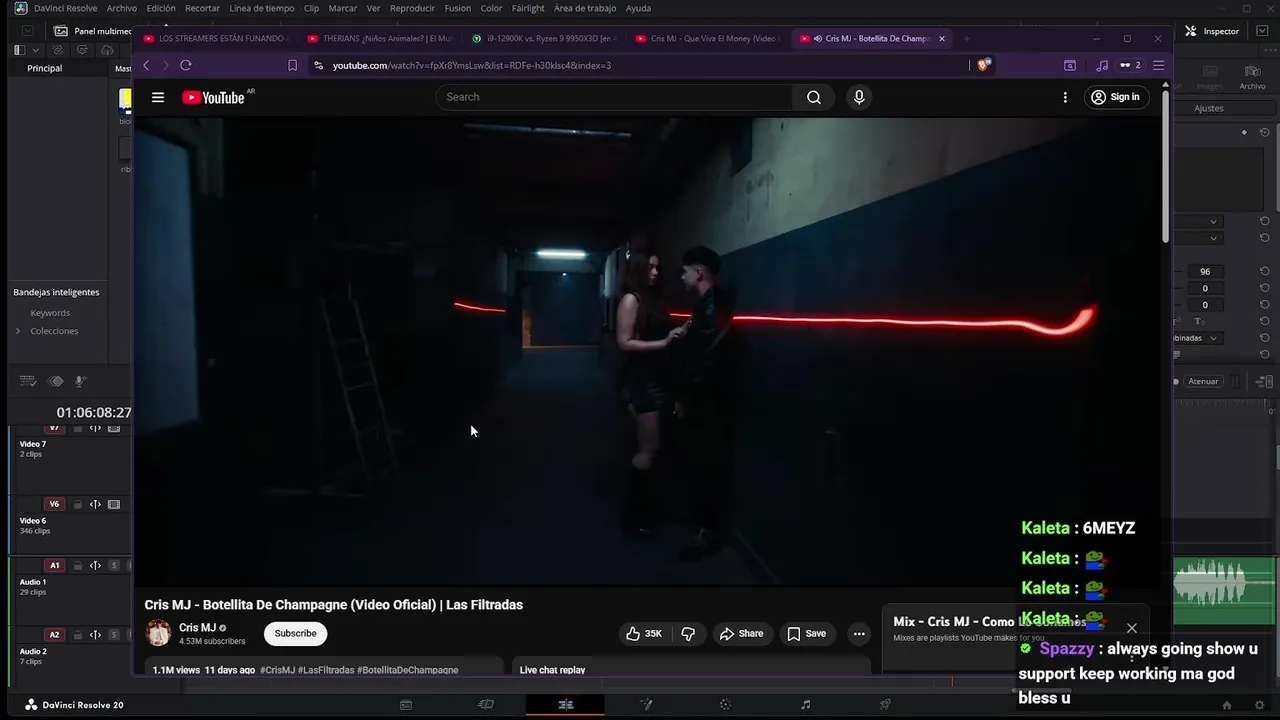
Task: Click the Share button
Action: pyautogui.click(x=741, y=633)
